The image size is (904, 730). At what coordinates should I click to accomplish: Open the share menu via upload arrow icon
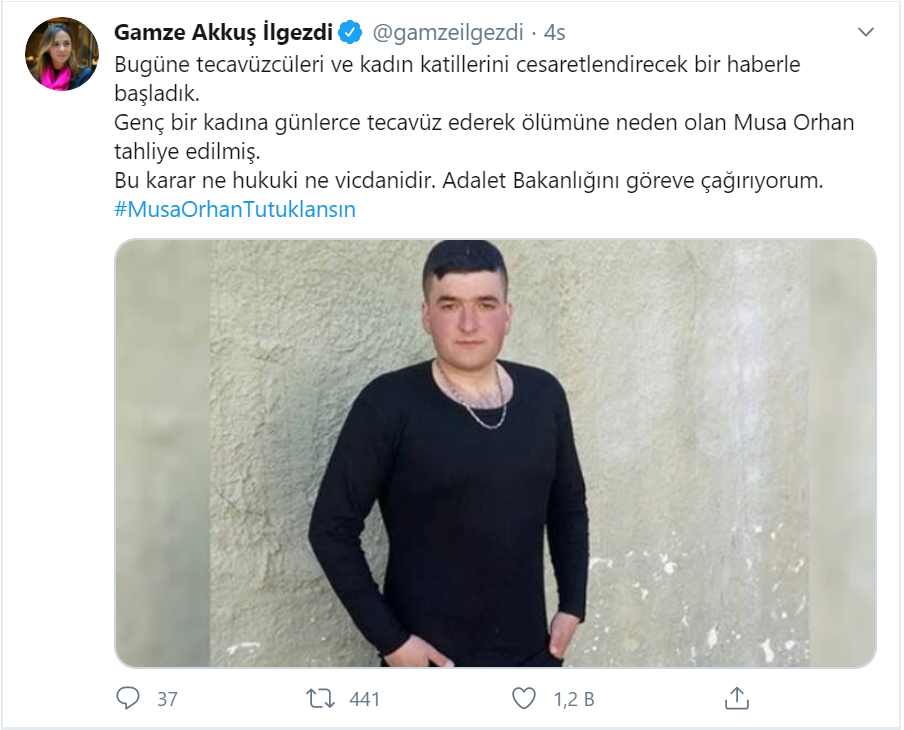(736, 698)
